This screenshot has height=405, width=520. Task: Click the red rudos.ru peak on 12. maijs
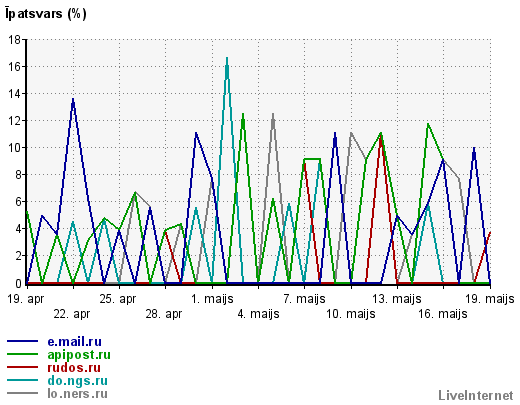[x=380, y=136]
